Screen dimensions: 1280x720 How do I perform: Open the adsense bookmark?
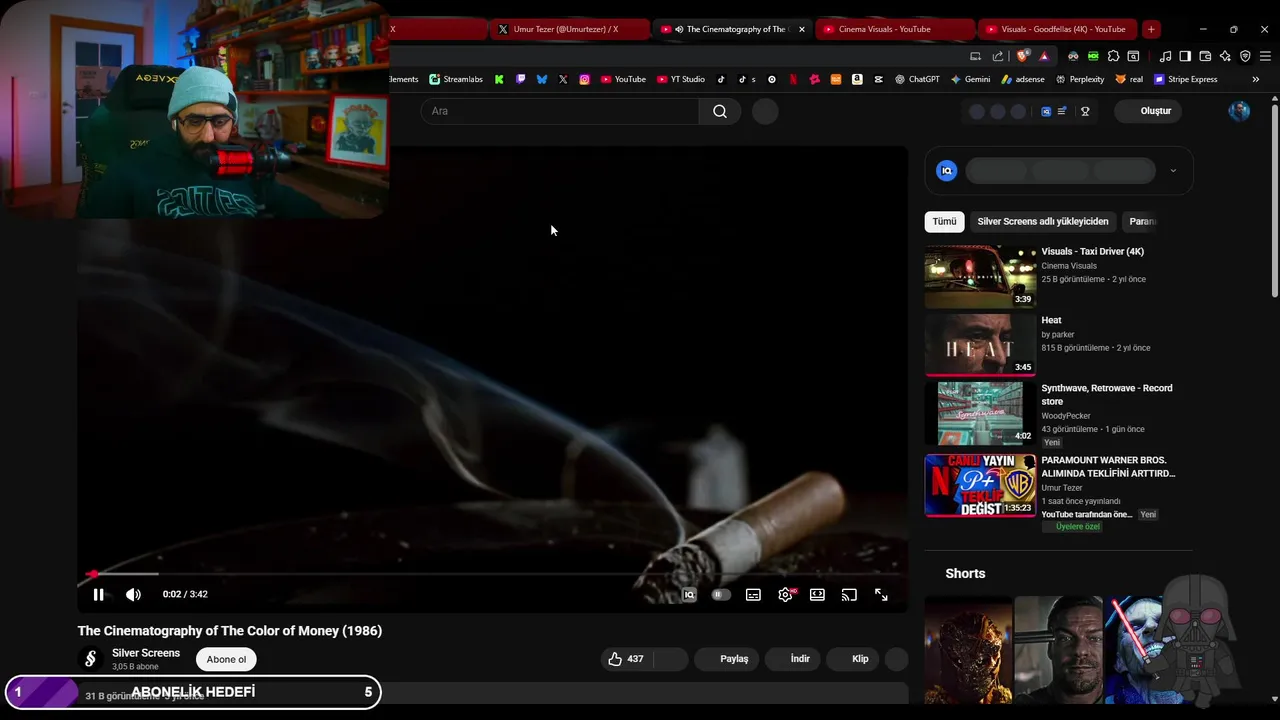click(x=1022, y=79)
